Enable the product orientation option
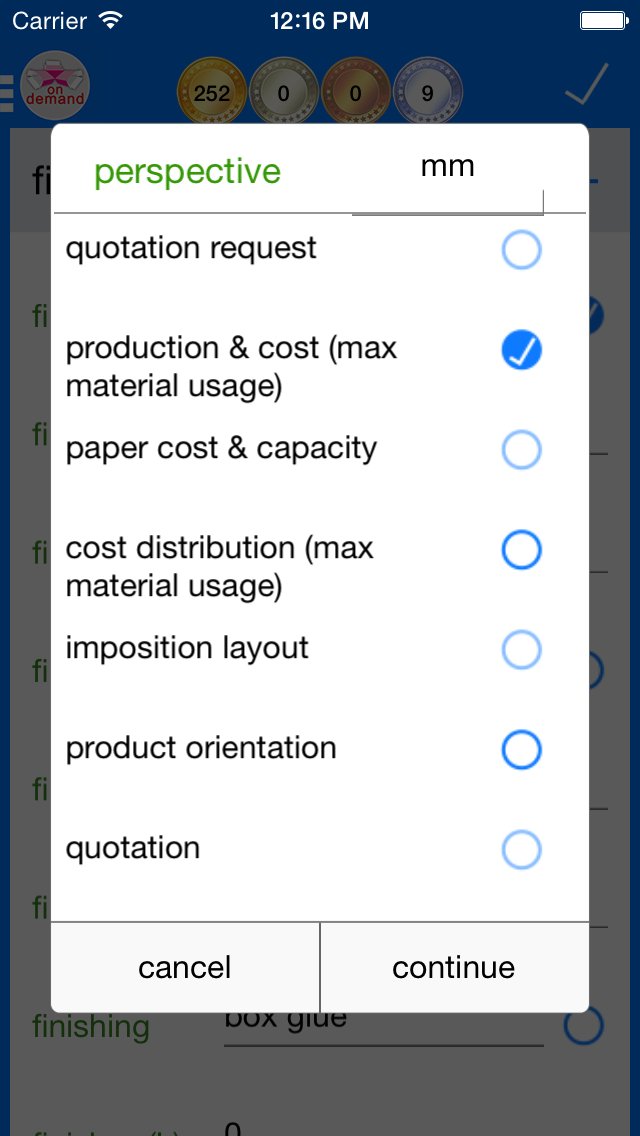Screen dimensions: 640x1136 pos(521,750)
